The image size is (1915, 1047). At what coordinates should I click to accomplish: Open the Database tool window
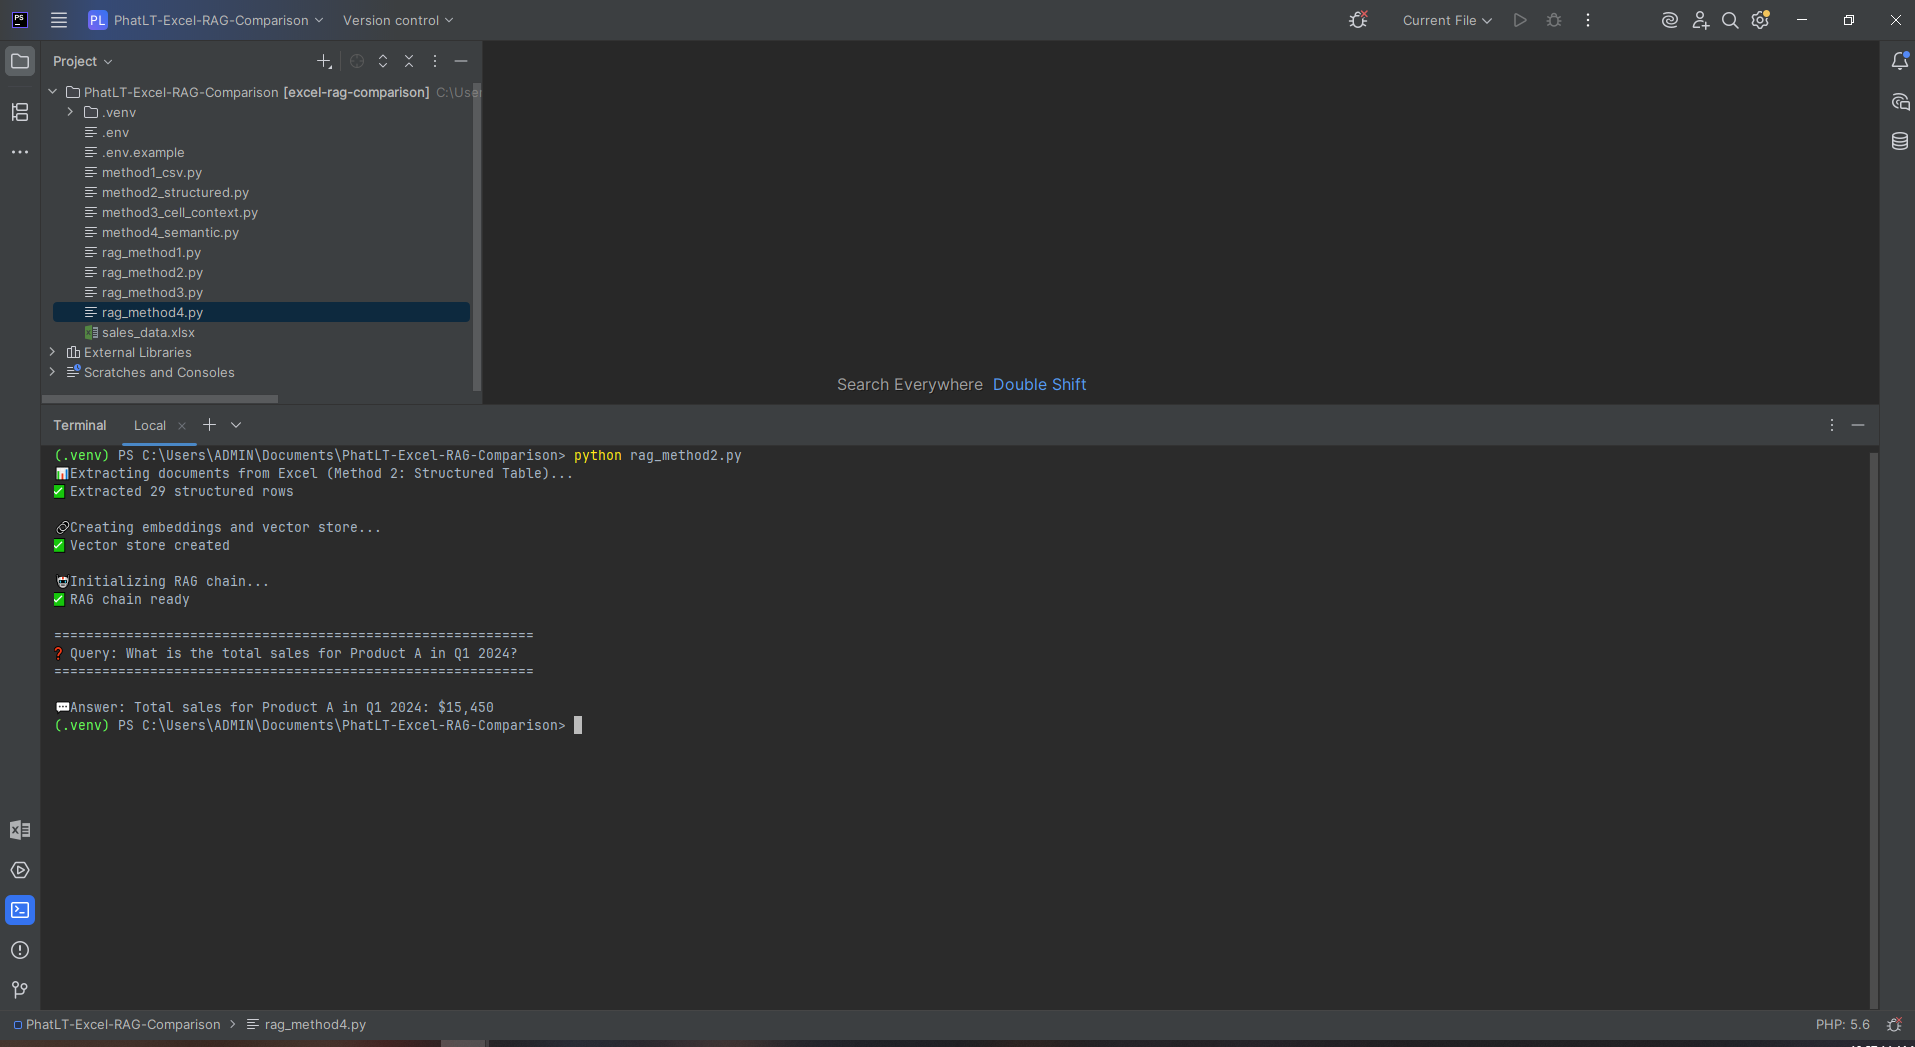(1900, 141)
